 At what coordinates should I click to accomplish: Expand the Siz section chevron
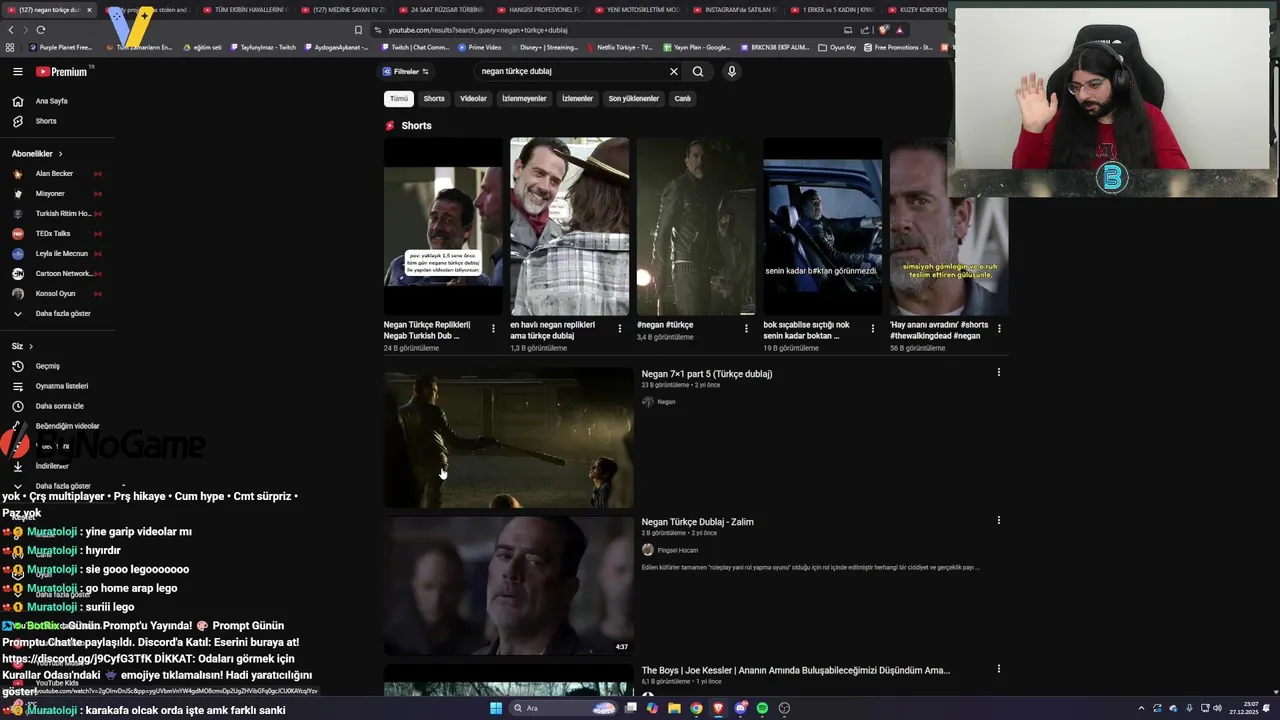tap(31, 346)
